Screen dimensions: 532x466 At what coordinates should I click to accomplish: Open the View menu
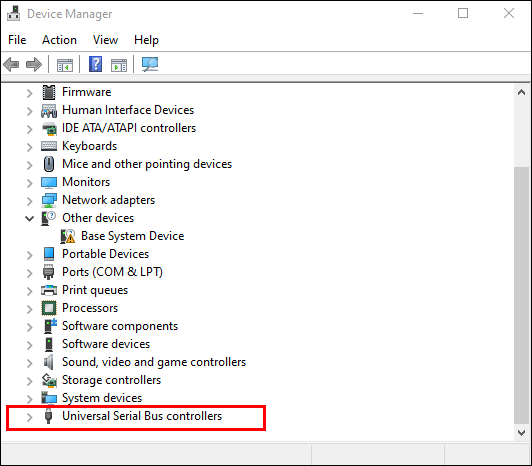[x=106, y=40]
